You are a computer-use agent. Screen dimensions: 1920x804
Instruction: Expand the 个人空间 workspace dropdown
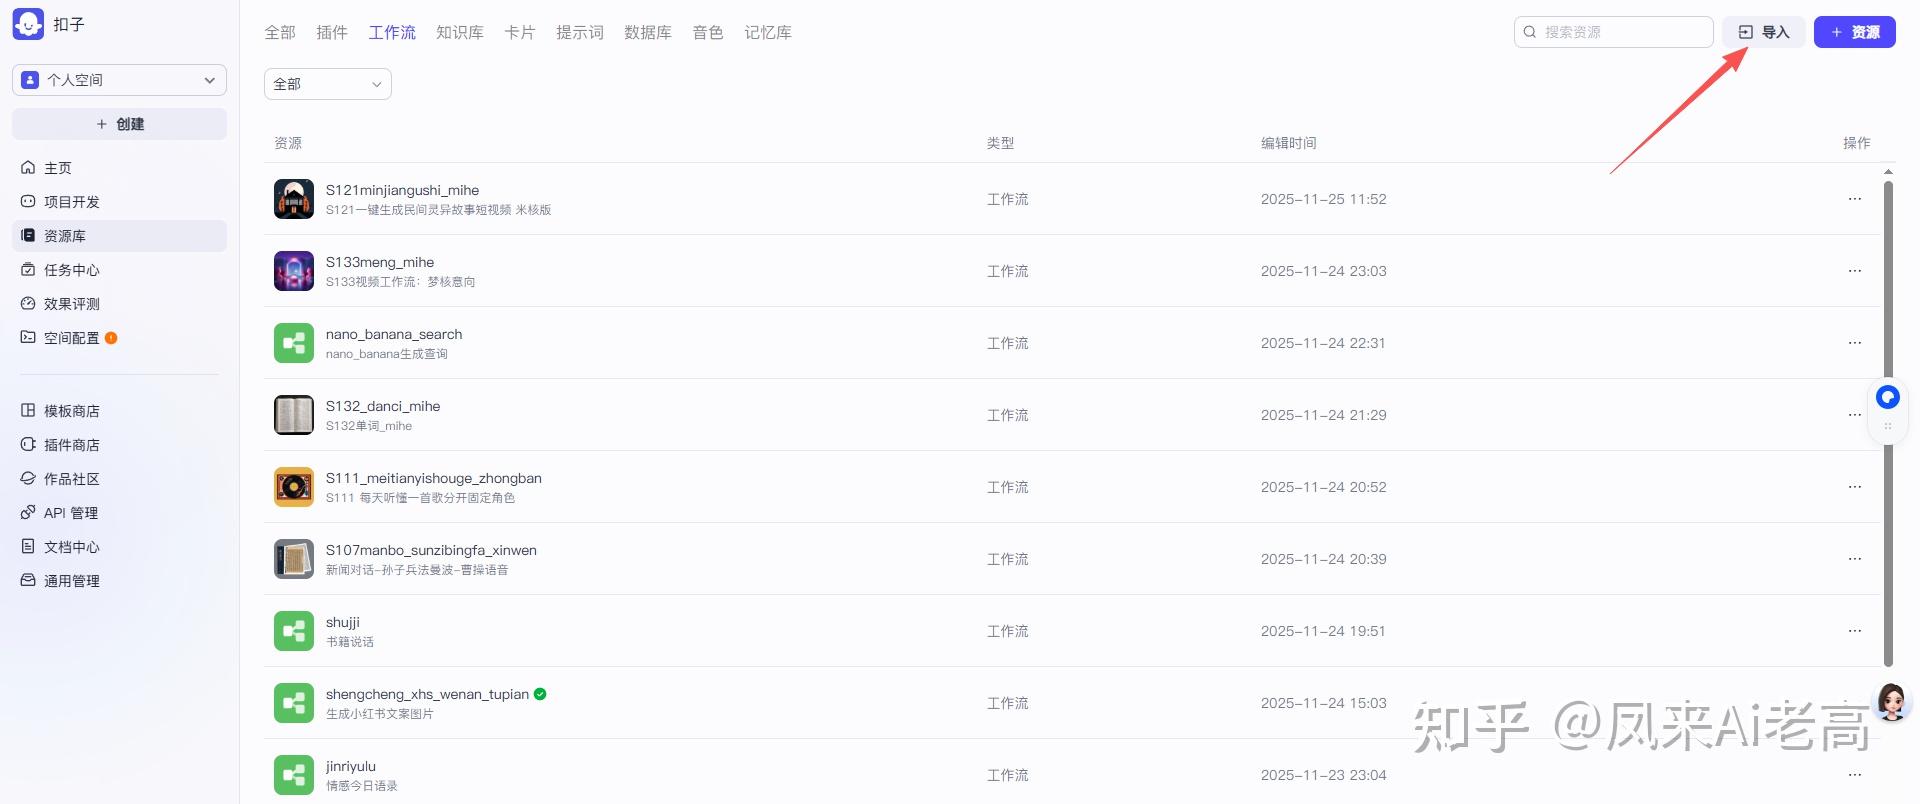click(119, 80)
